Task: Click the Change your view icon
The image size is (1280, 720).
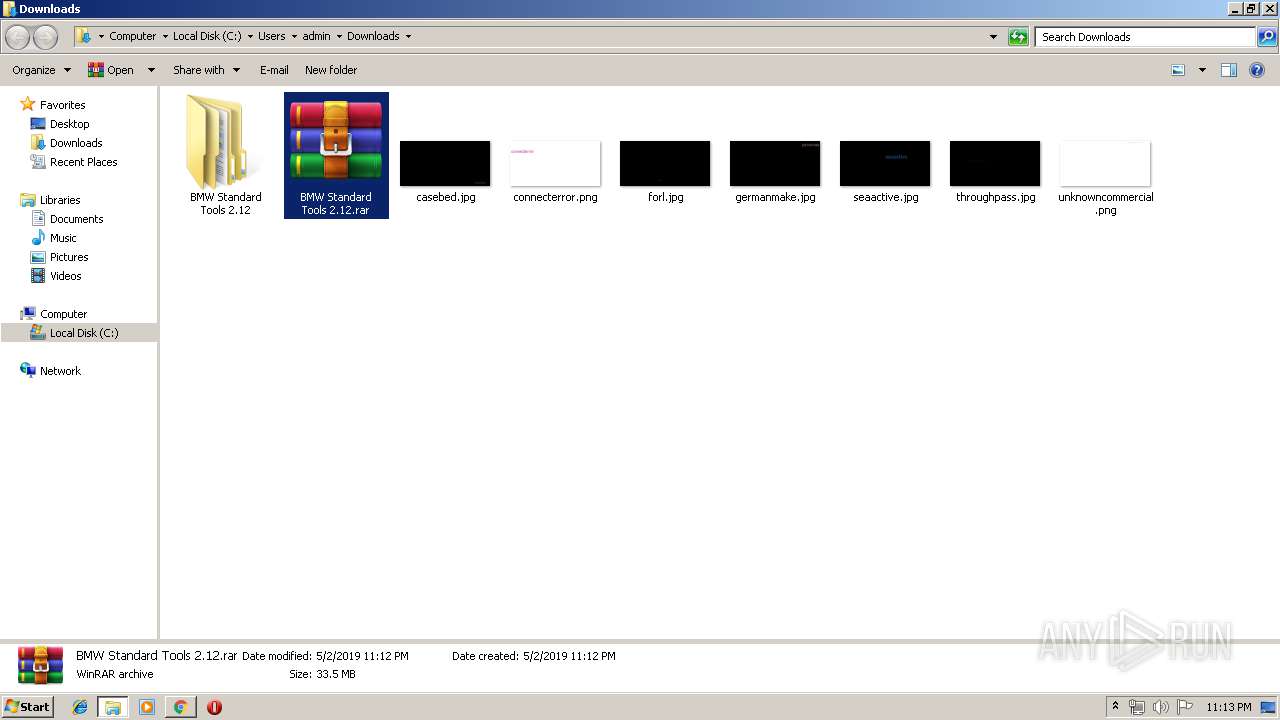Action: [x=1178, y=70]
